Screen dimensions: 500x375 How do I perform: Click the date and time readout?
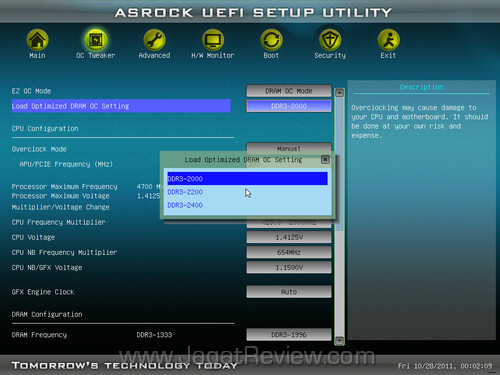pos(445,366)
